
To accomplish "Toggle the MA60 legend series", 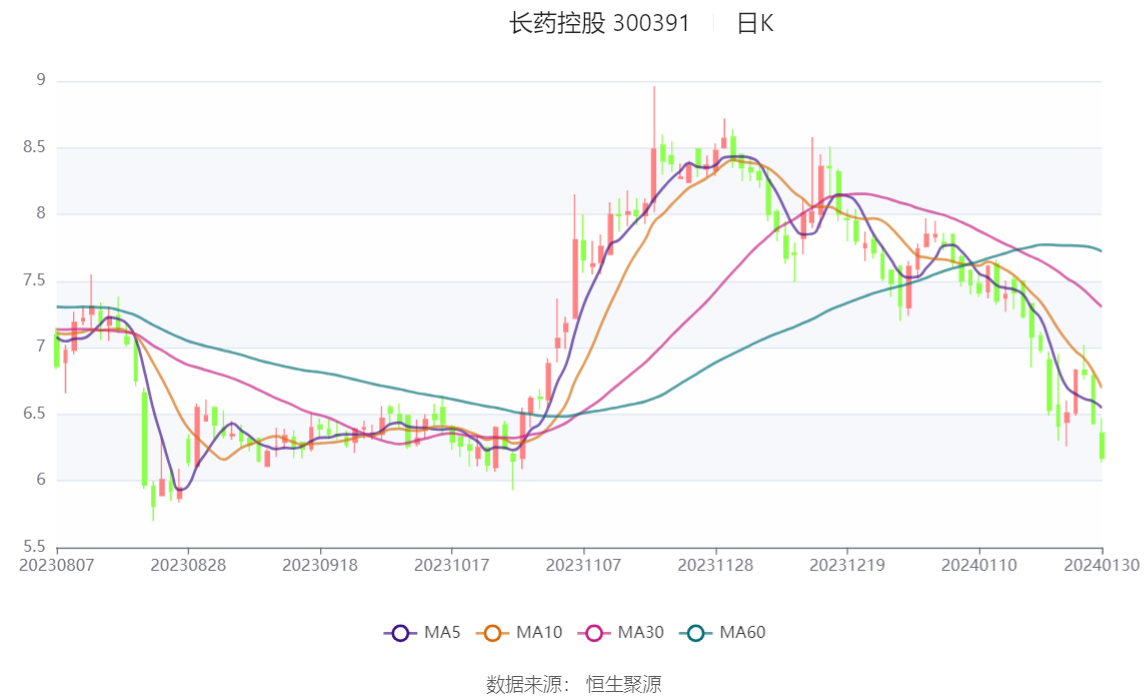I will click(723, 632).
